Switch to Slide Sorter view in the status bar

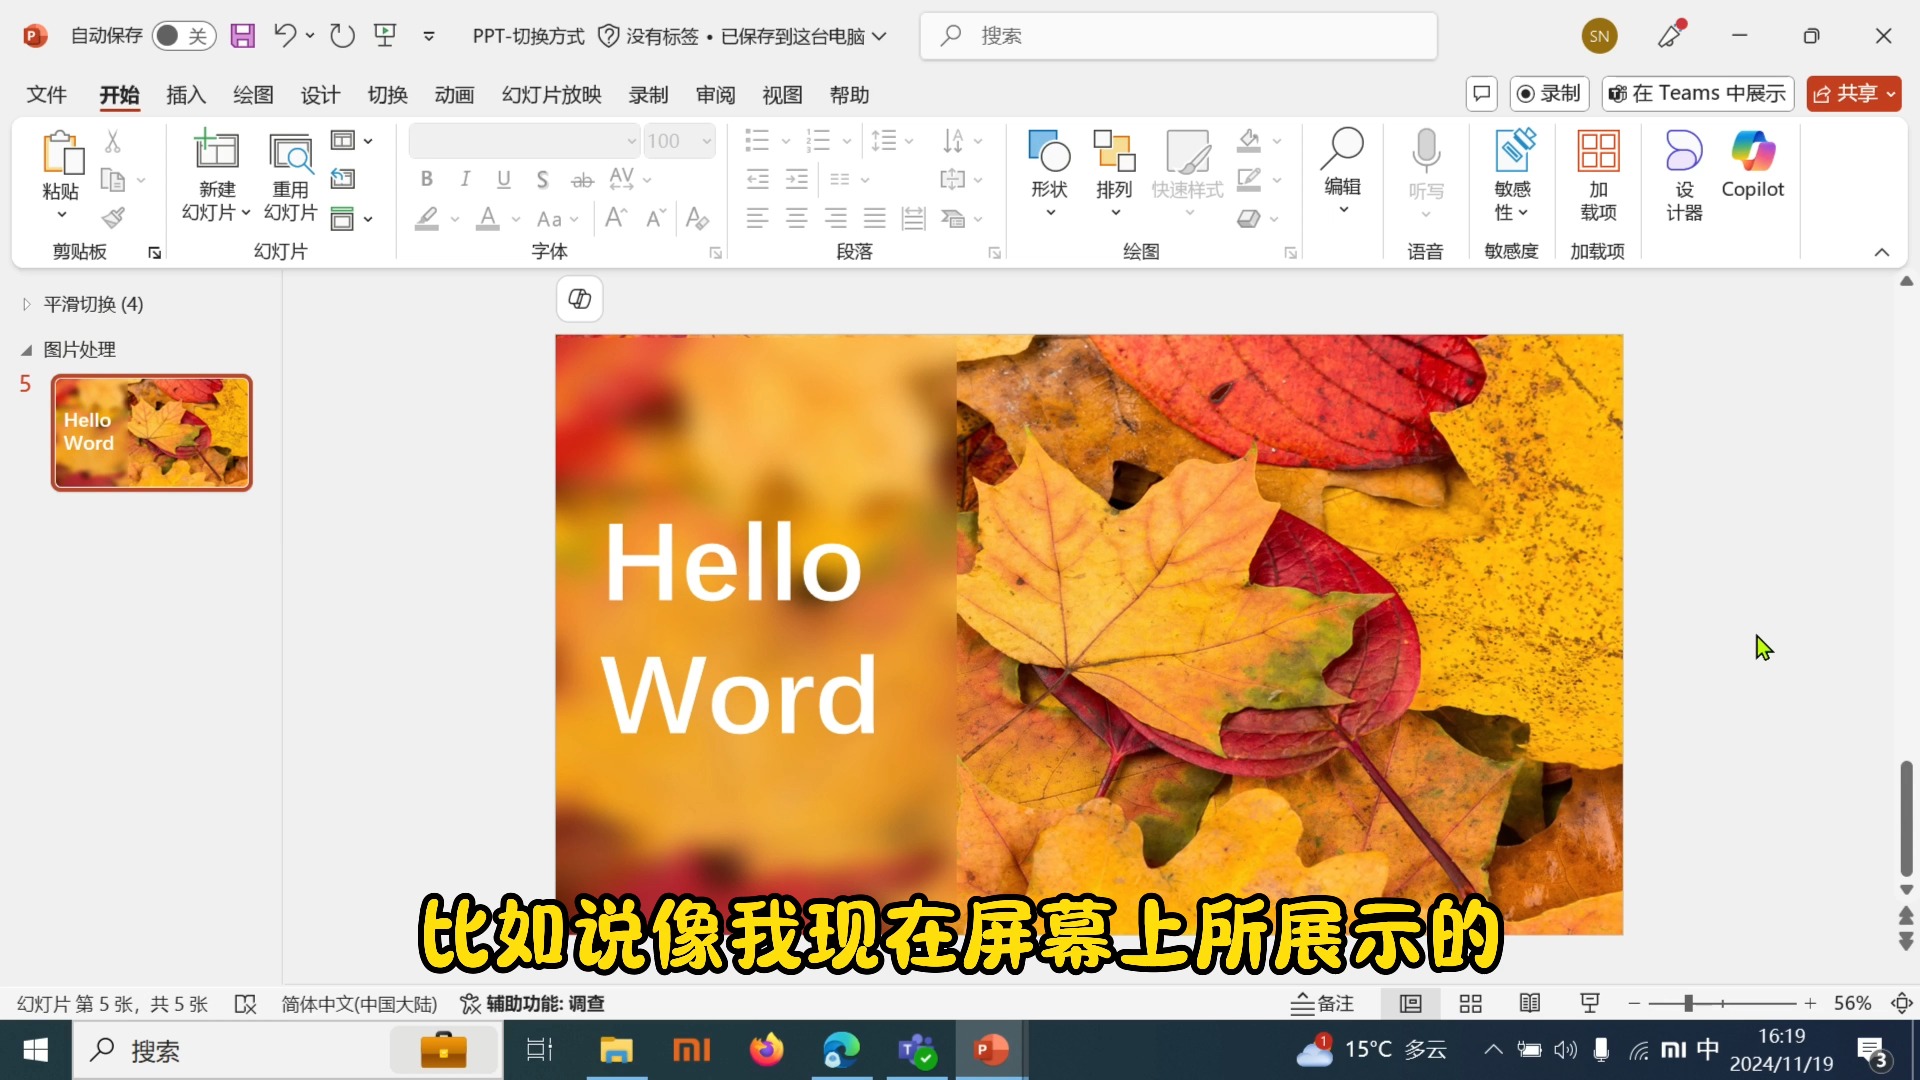(x=1470, y=1003)
